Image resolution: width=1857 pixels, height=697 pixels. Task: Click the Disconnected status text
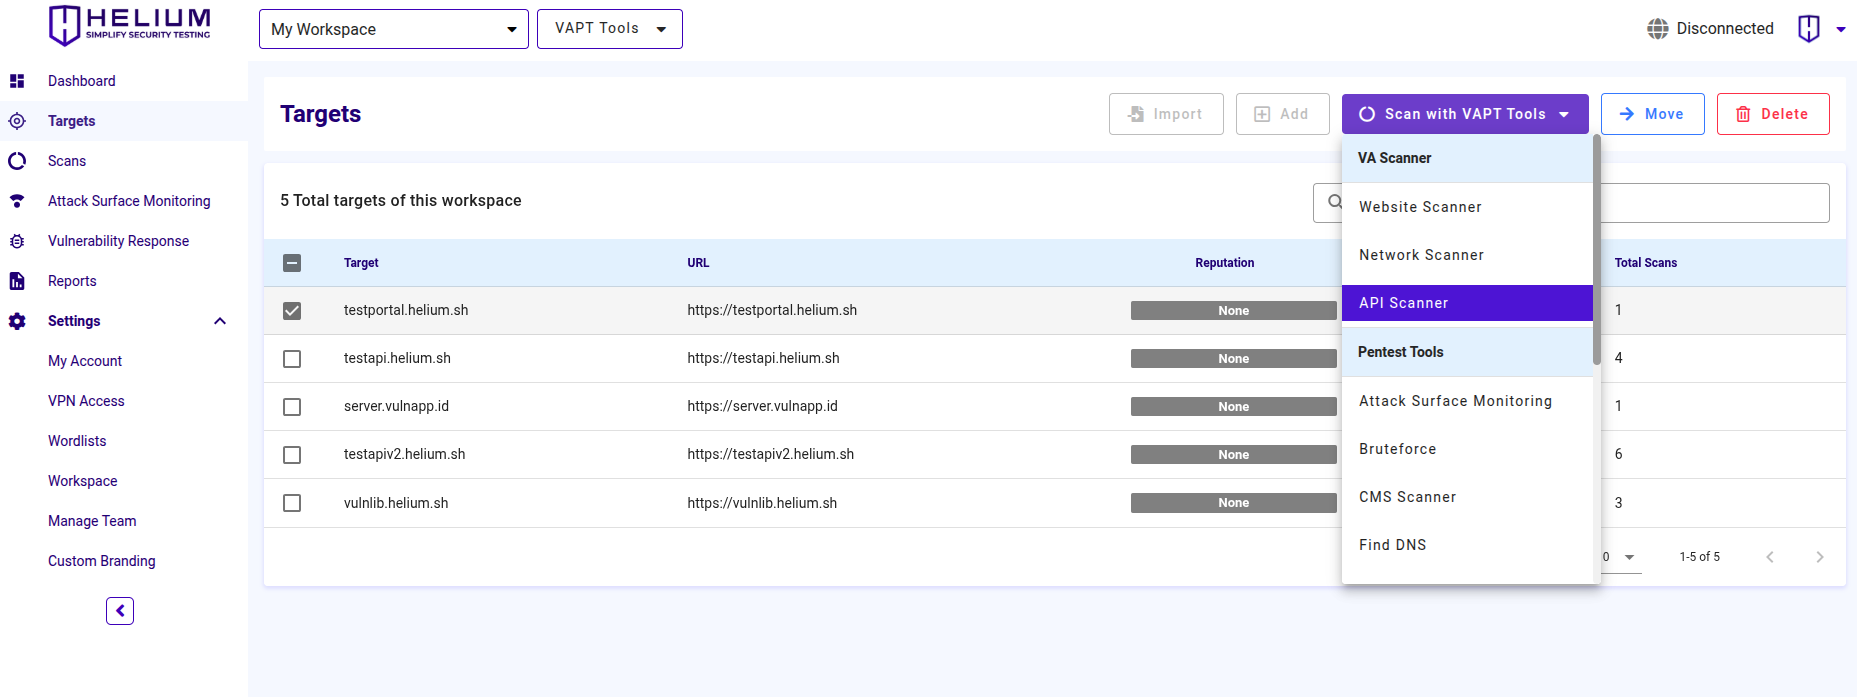coord(1725,29)
